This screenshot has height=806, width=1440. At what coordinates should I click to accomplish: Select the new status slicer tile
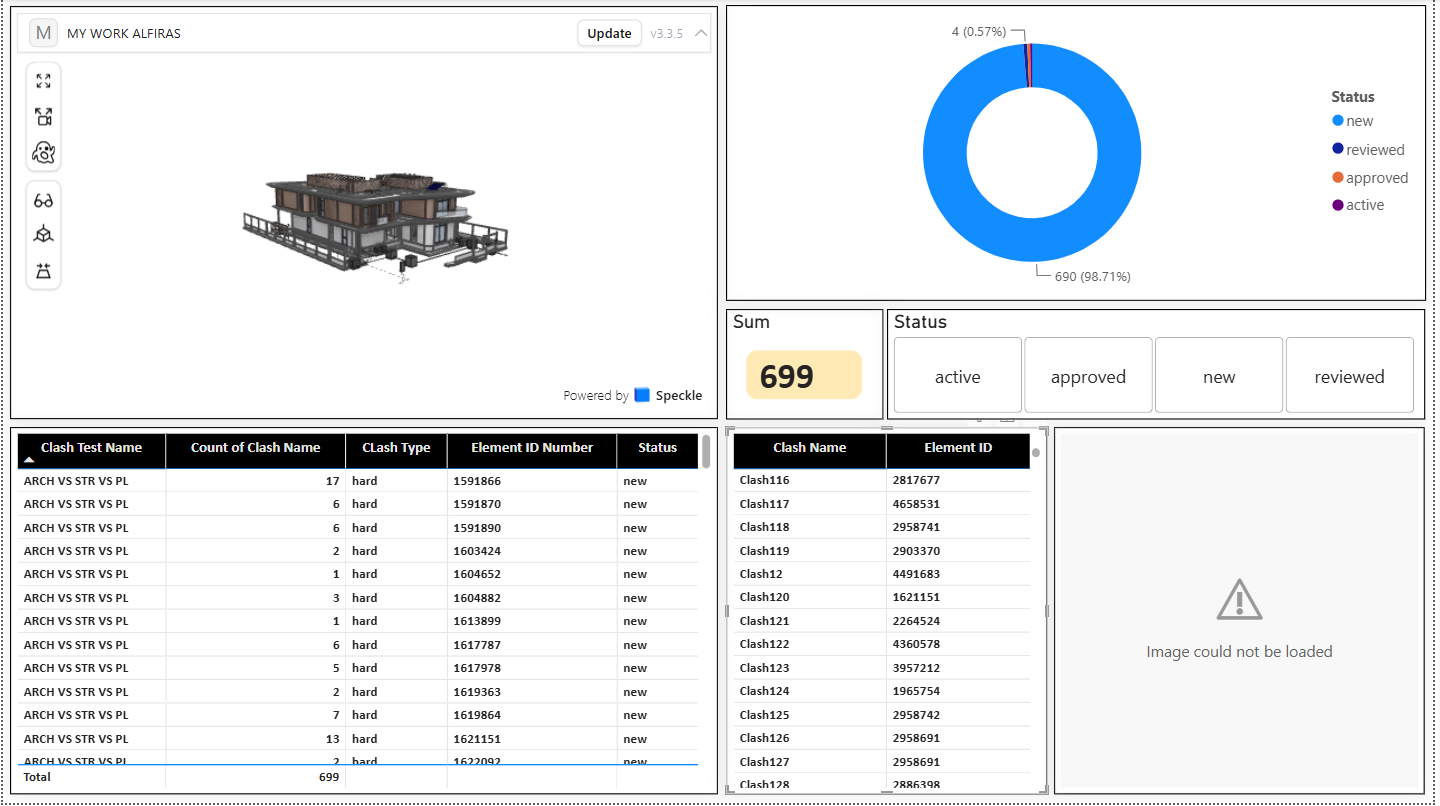pyautogui.click(x=1219, y=375)
